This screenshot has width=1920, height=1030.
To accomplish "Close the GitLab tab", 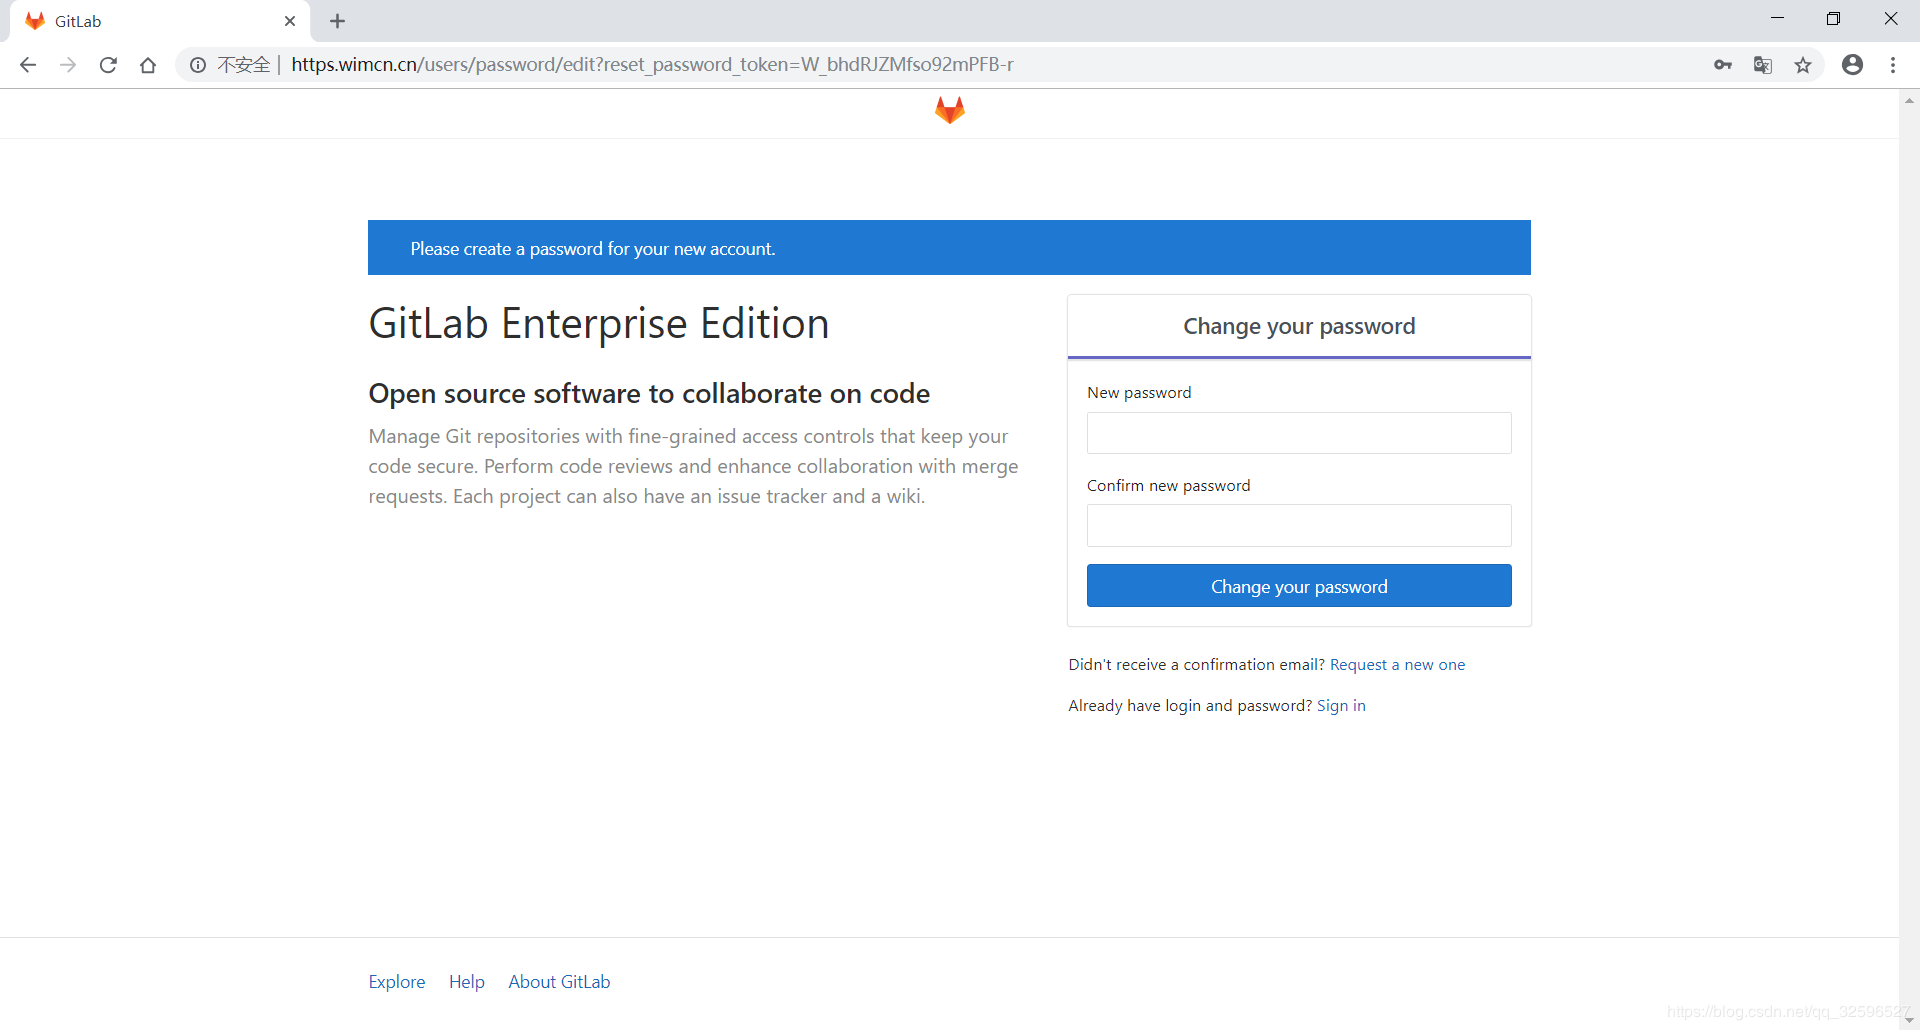I will pos(290,21).
